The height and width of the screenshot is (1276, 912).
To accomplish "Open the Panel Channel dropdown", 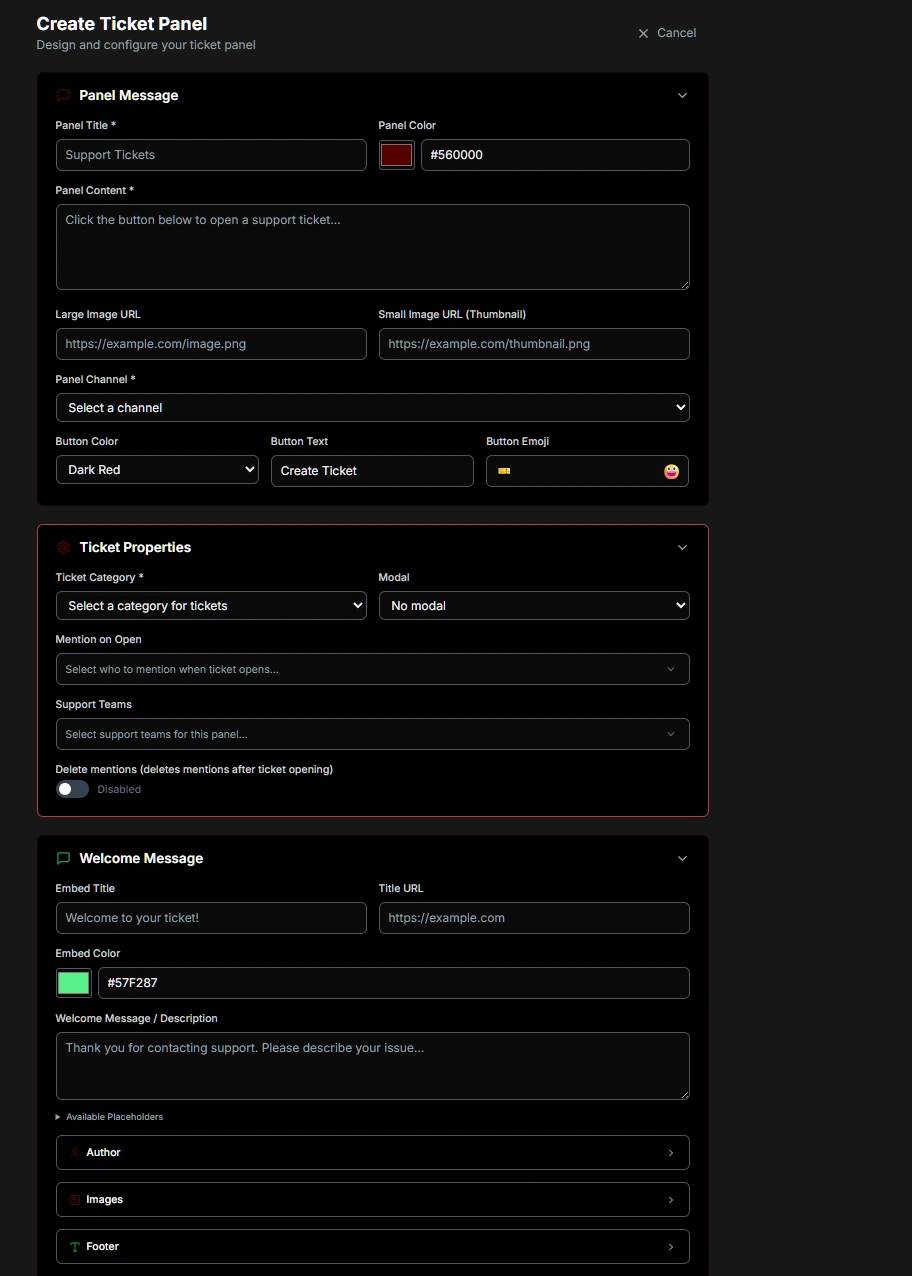I will 372,407.
